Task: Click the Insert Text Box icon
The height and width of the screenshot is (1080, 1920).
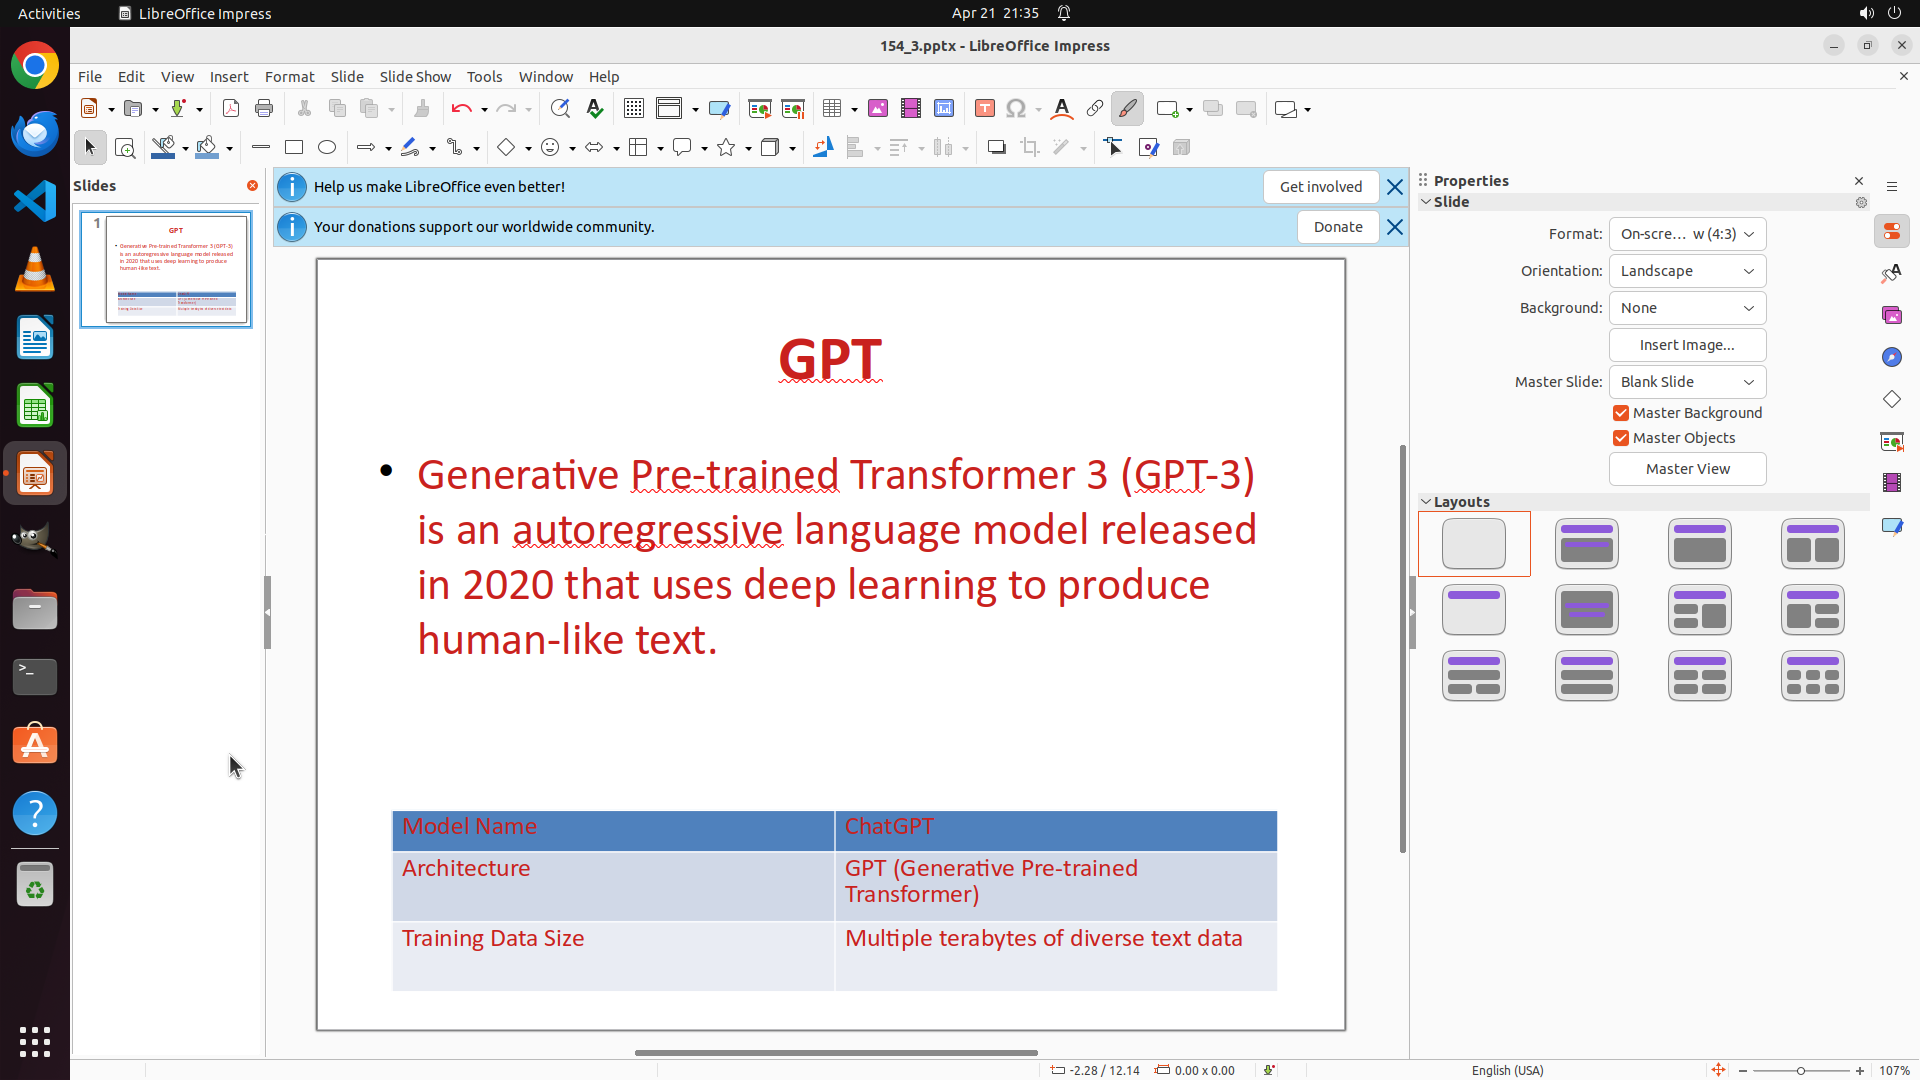Action: 984,109
